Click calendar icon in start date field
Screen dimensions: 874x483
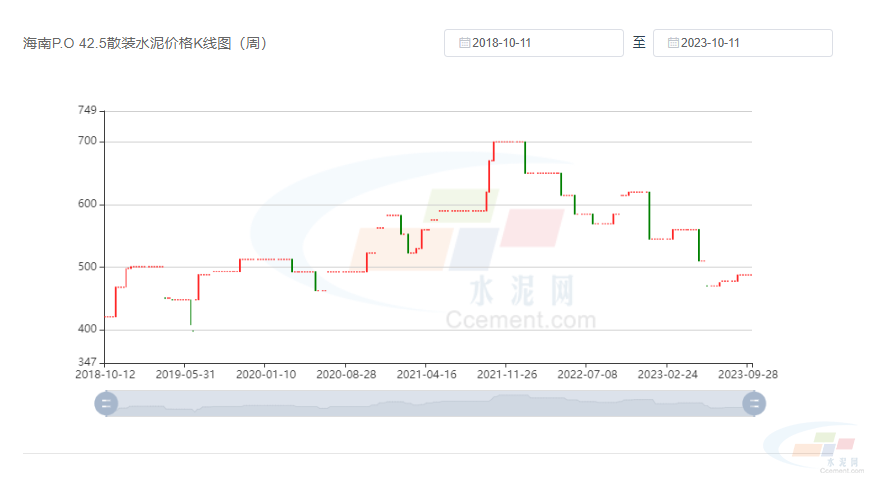click(x=464, y=43)
